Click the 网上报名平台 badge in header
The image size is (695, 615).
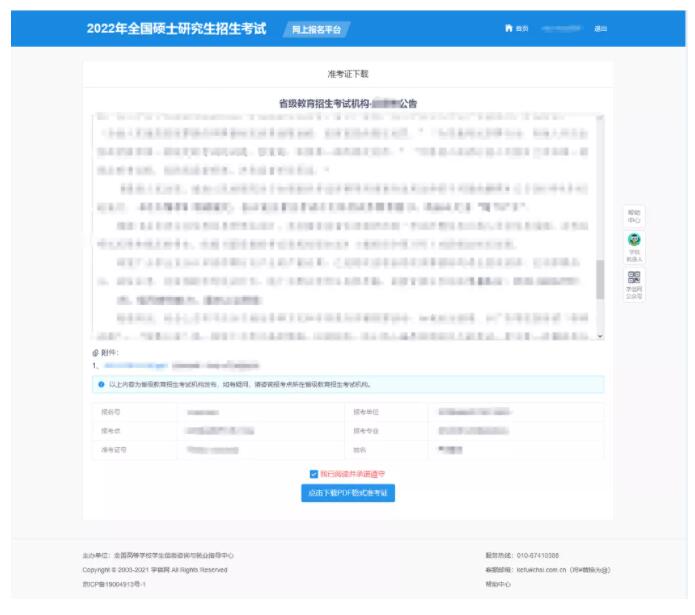click(316, 30)
